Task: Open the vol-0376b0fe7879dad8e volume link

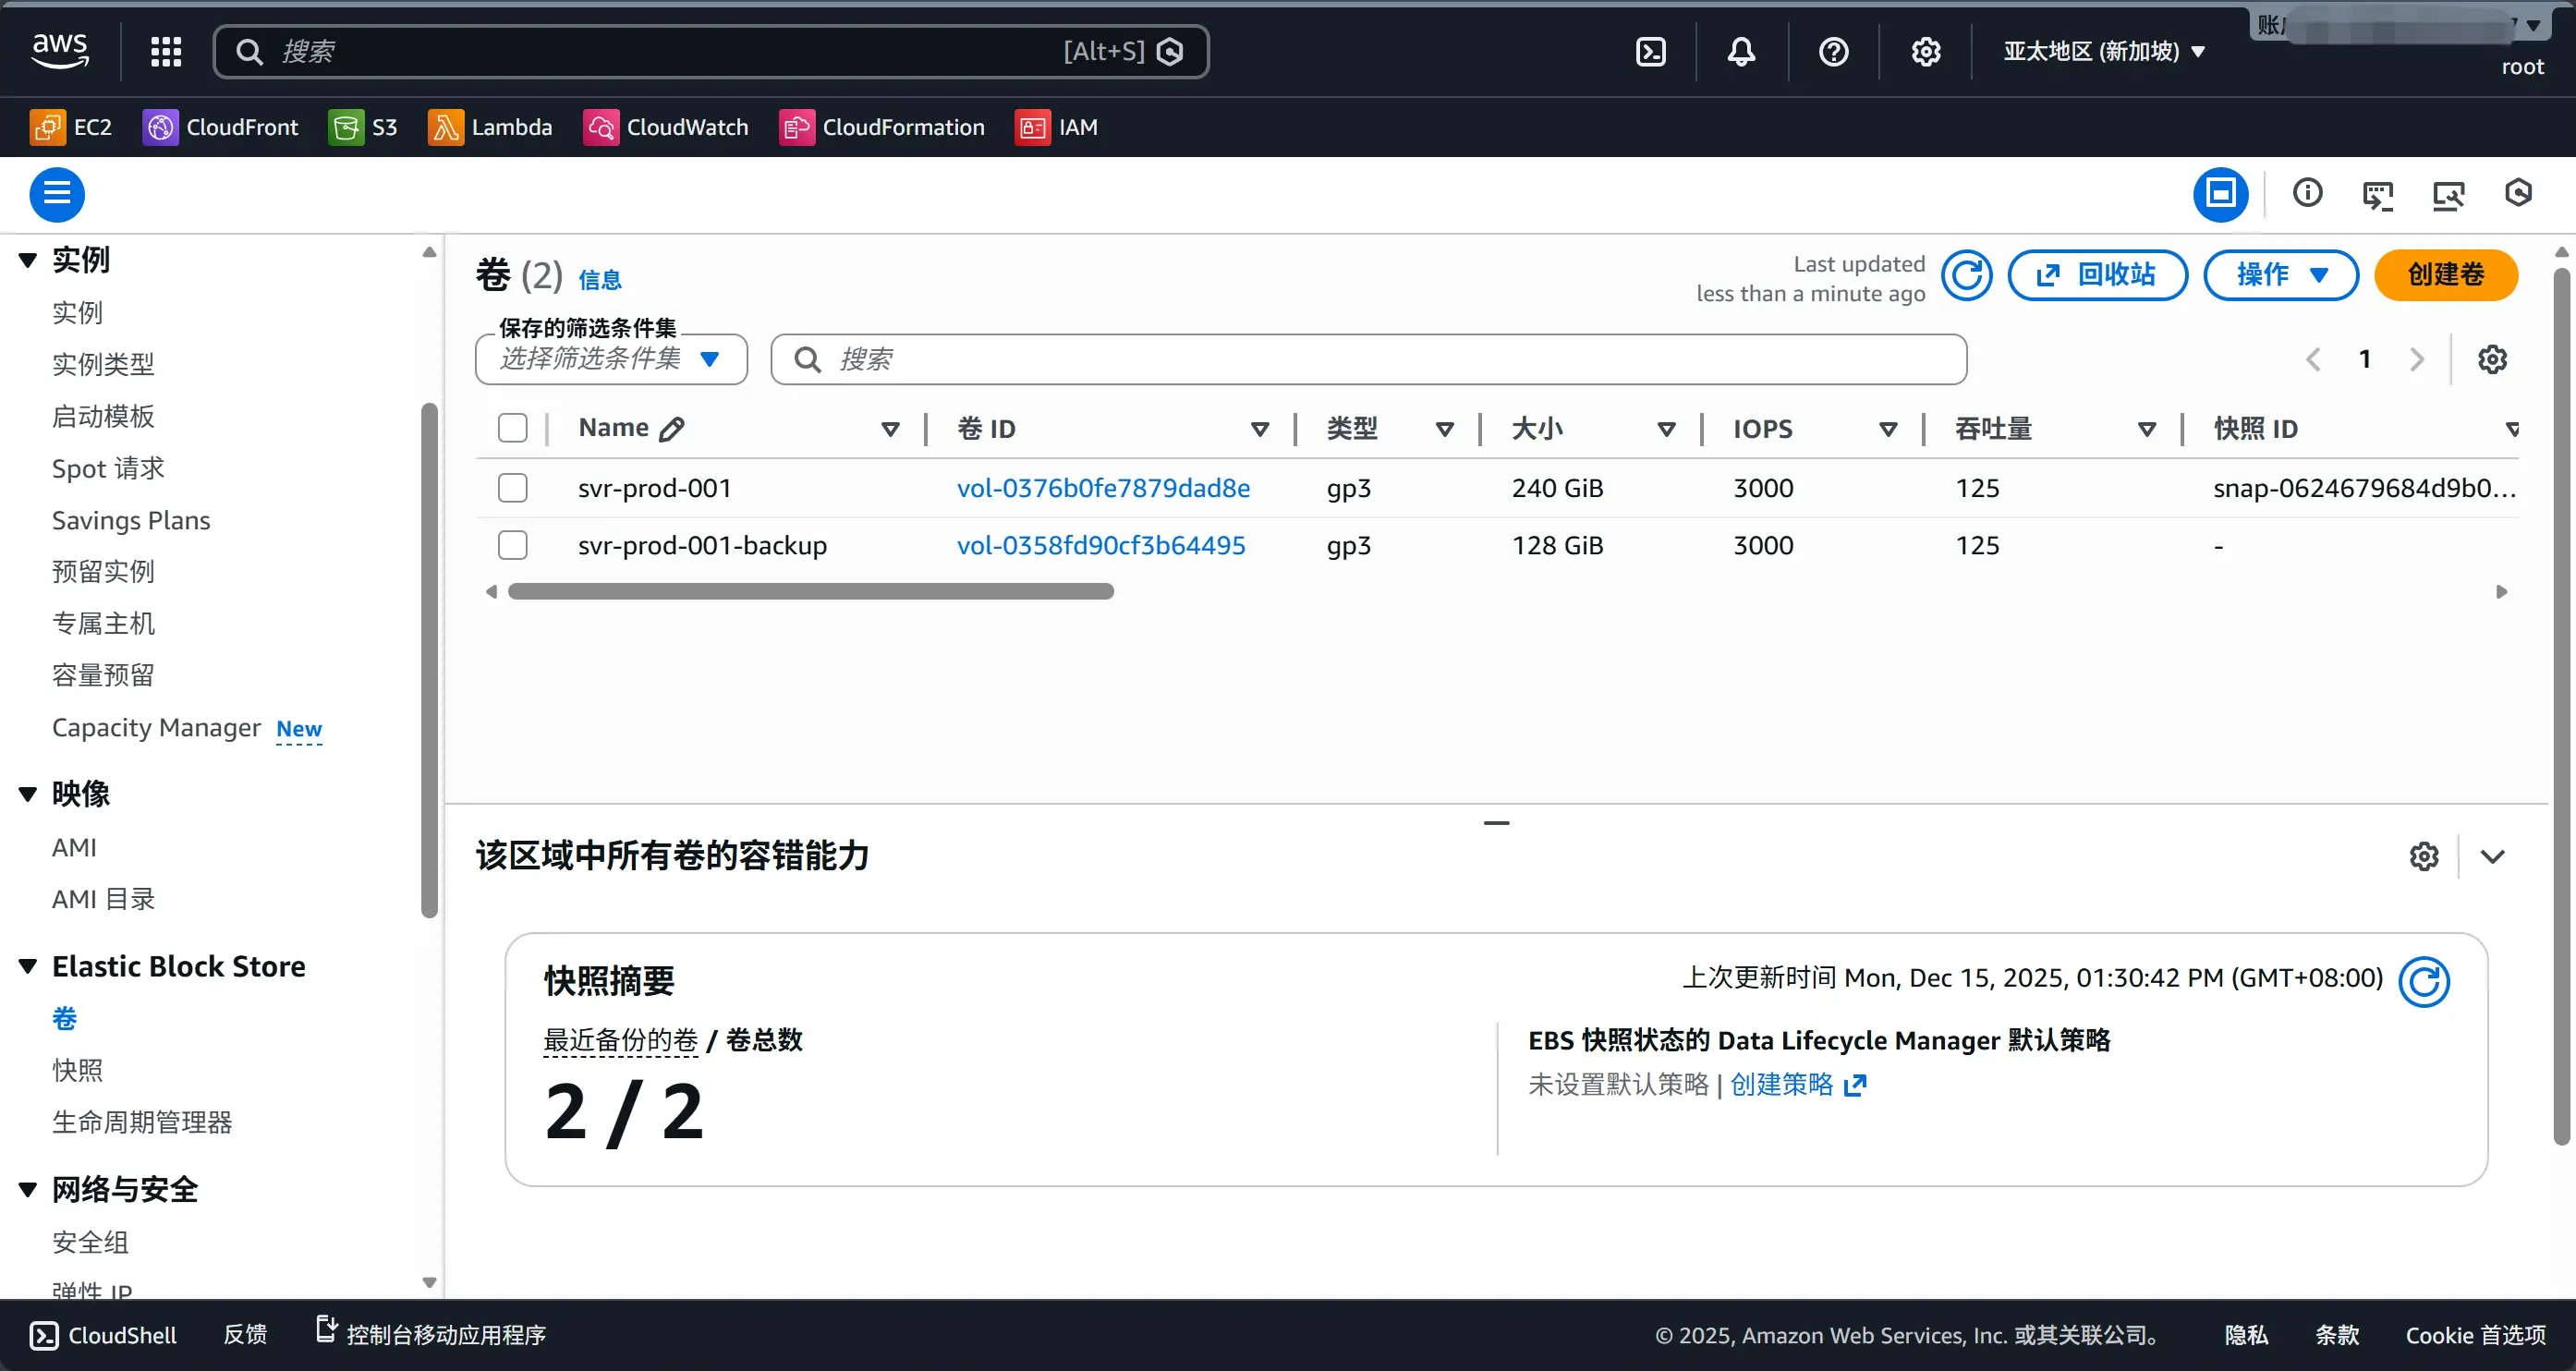Action: point(1104,488)
